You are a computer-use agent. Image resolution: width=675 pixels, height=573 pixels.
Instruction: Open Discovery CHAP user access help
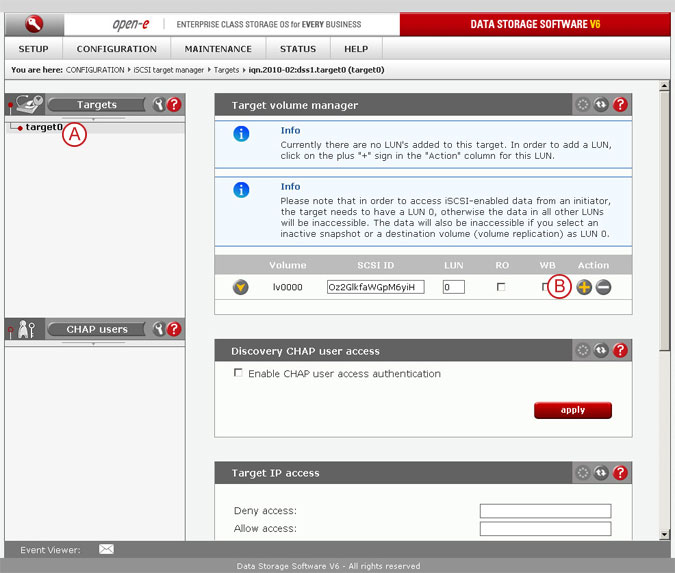coord(620,350)
